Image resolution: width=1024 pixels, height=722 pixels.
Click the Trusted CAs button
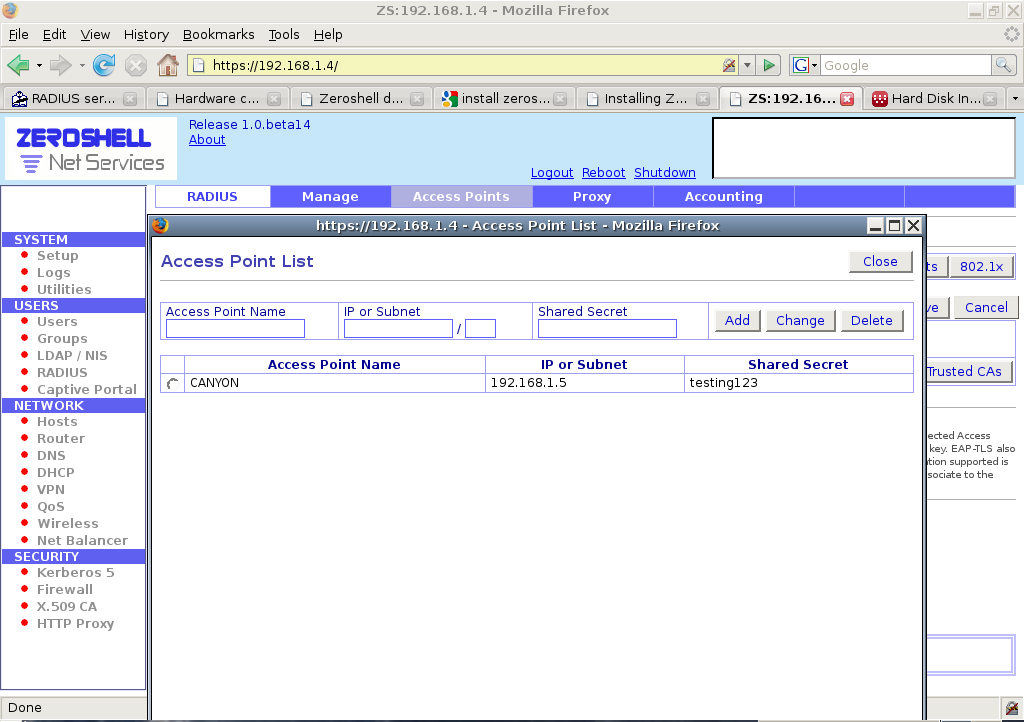[x=969, y=371]
